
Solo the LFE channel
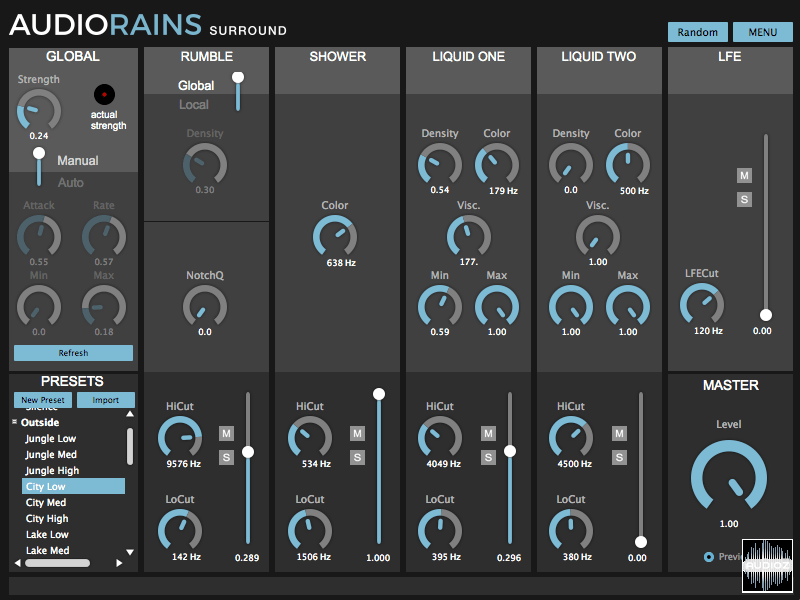pyautogui.click(x=744, y=199)
